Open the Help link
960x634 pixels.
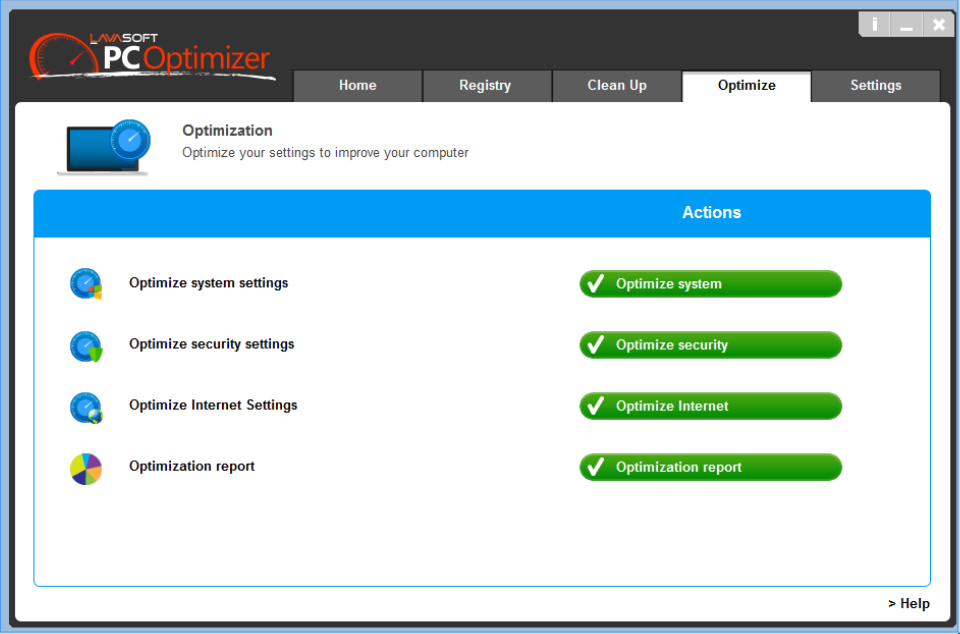(x=909, y=604)
